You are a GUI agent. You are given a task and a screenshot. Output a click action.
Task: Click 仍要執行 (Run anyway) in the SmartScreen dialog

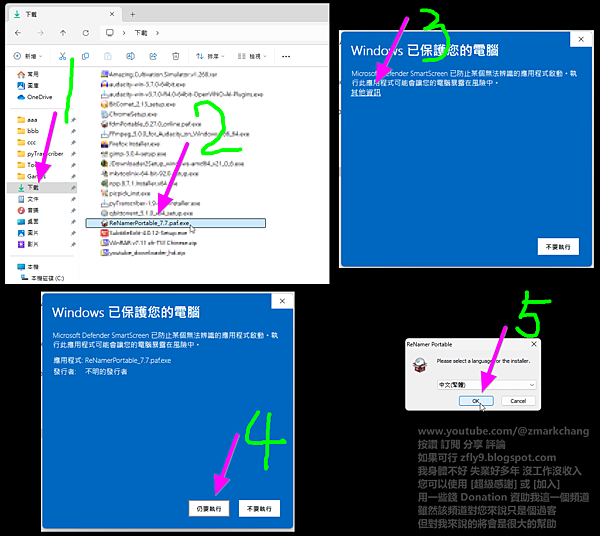[x=209, y=508]
